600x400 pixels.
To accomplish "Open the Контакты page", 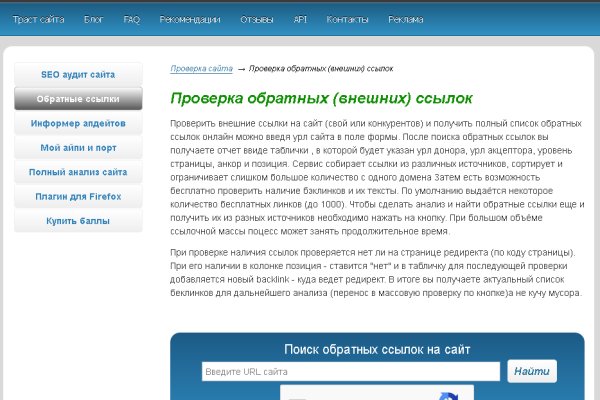I will point(348,19).
